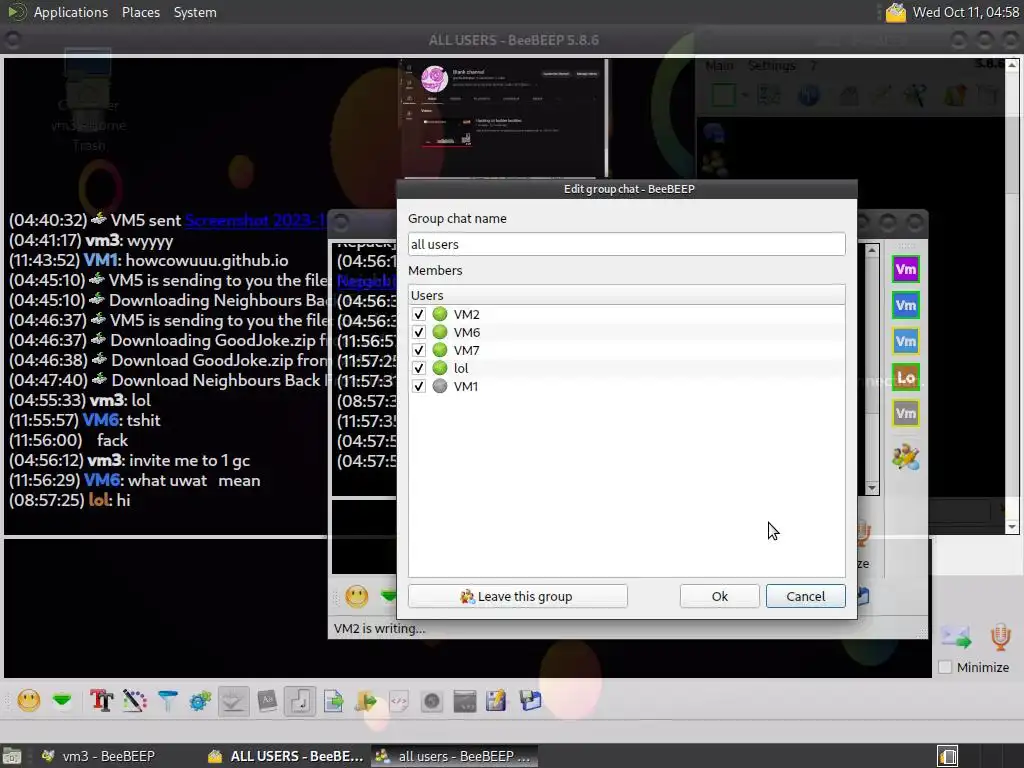
Task: Select the gray Vm member avatar in the group chat sidebar
Action: coord(906,413)
